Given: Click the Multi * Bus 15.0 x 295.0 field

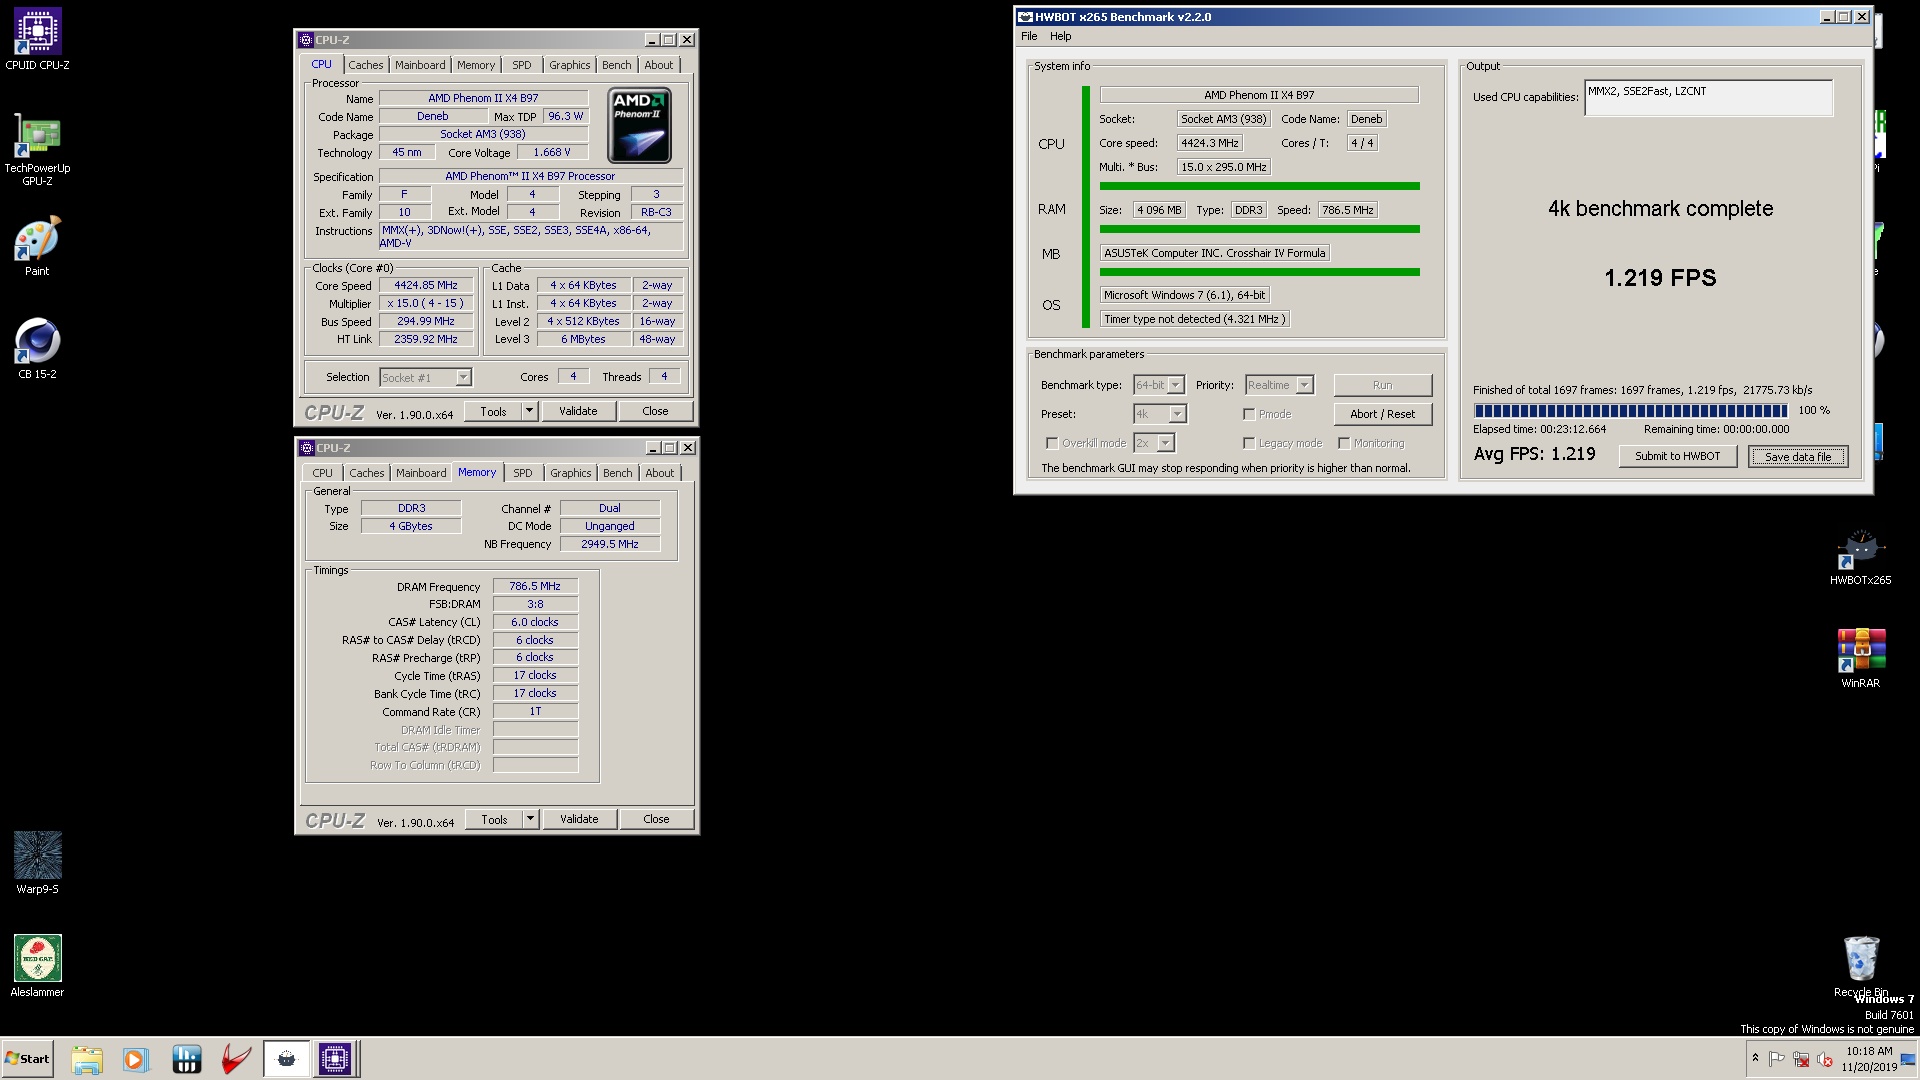Looking at the screenshot, I should click(1224, 167).
